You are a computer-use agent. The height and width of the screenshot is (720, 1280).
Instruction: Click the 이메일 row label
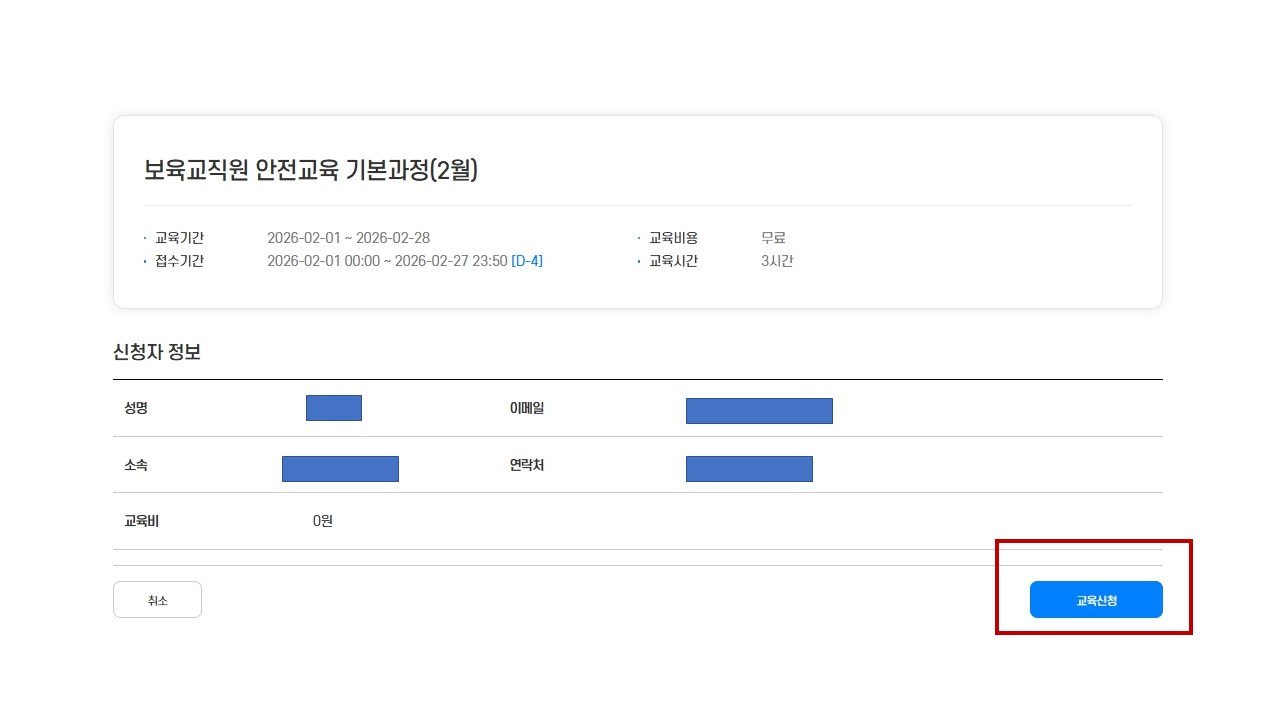[x=527, y=408]
